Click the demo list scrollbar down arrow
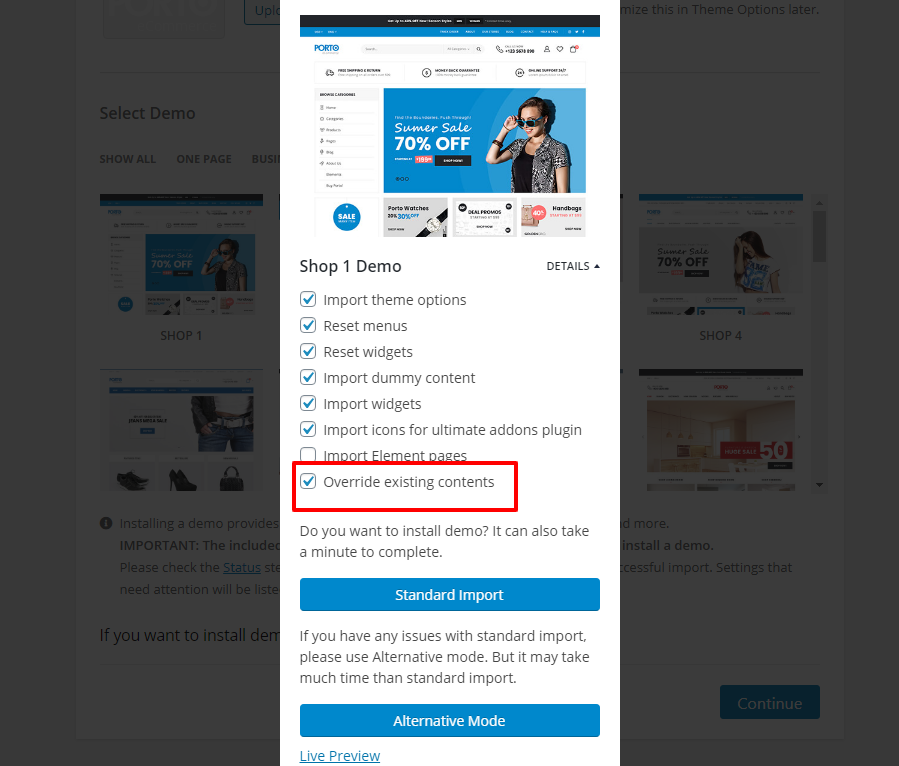 [x=819, y=485]
